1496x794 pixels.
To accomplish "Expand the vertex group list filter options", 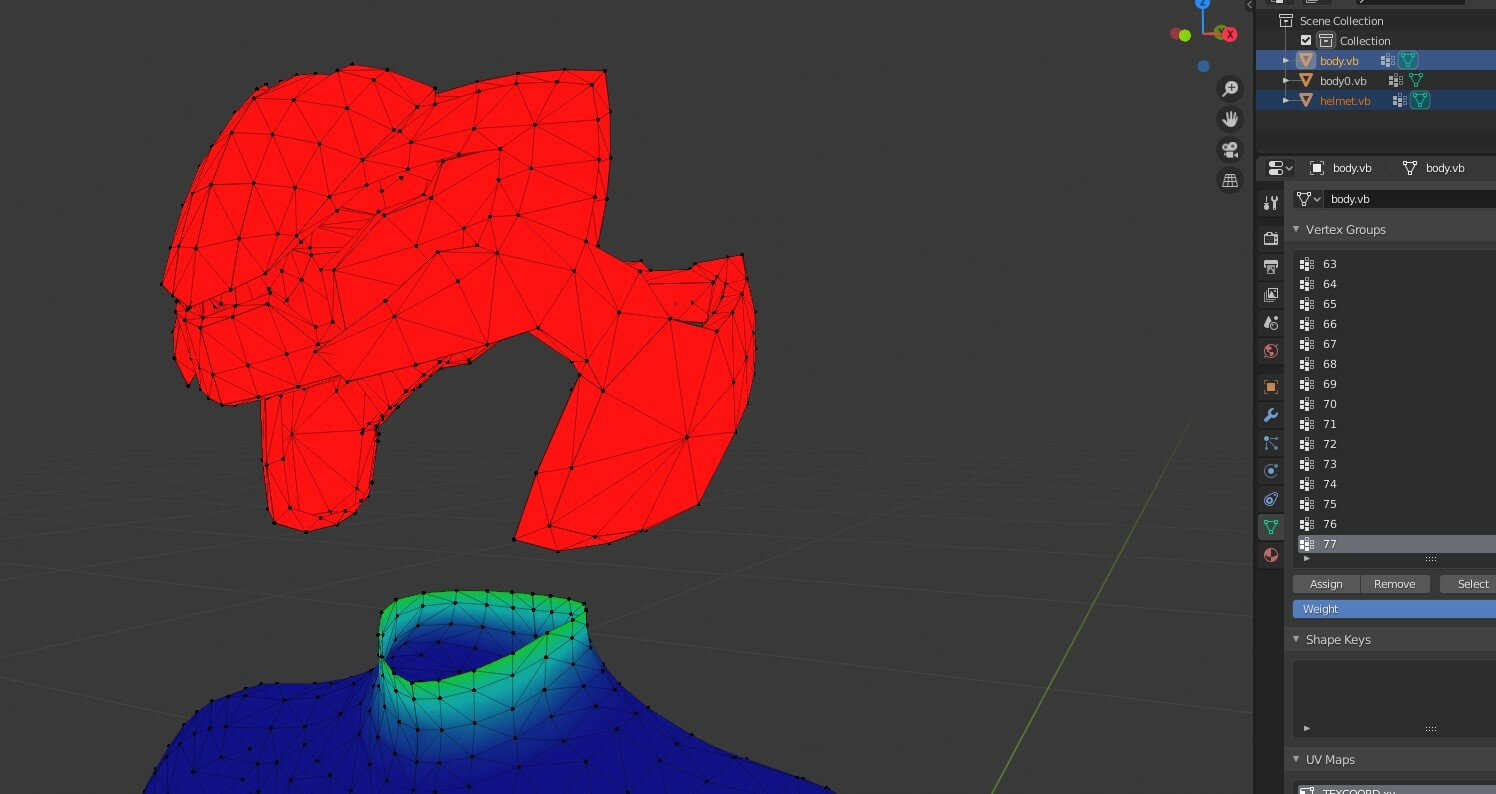I will tap(1306, 558).
